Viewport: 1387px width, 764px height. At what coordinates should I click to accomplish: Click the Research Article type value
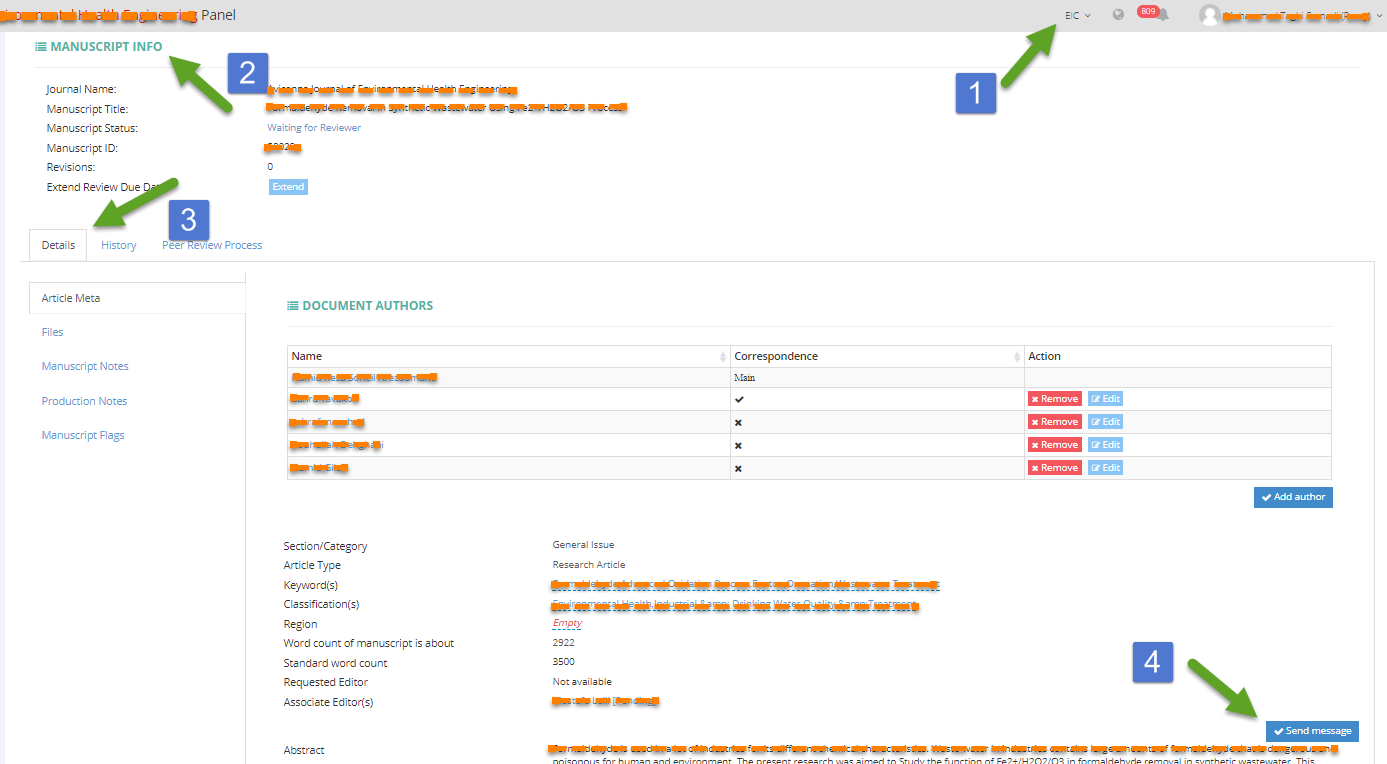click(x=589, y=565)
